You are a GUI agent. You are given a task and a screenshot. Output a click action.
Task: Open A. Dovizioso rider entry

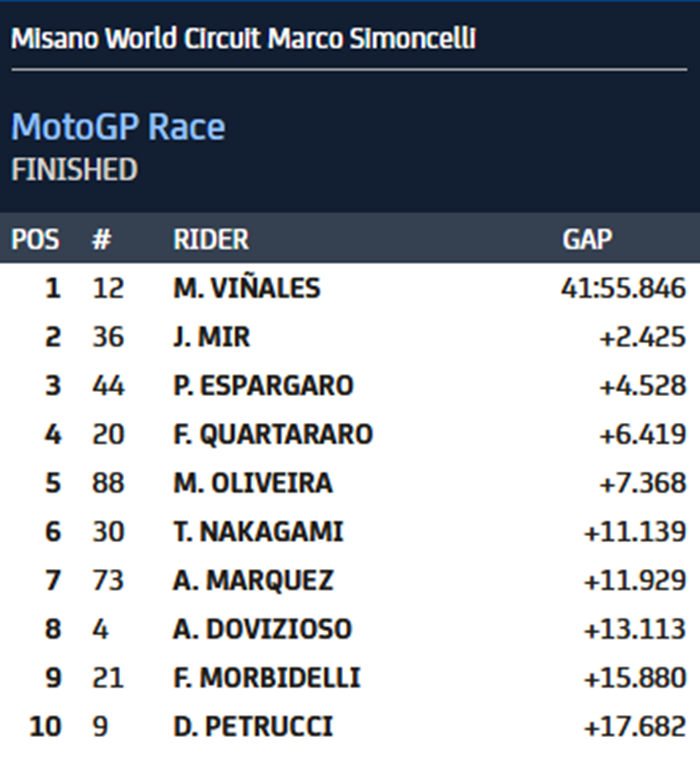(x=262, y=629)
